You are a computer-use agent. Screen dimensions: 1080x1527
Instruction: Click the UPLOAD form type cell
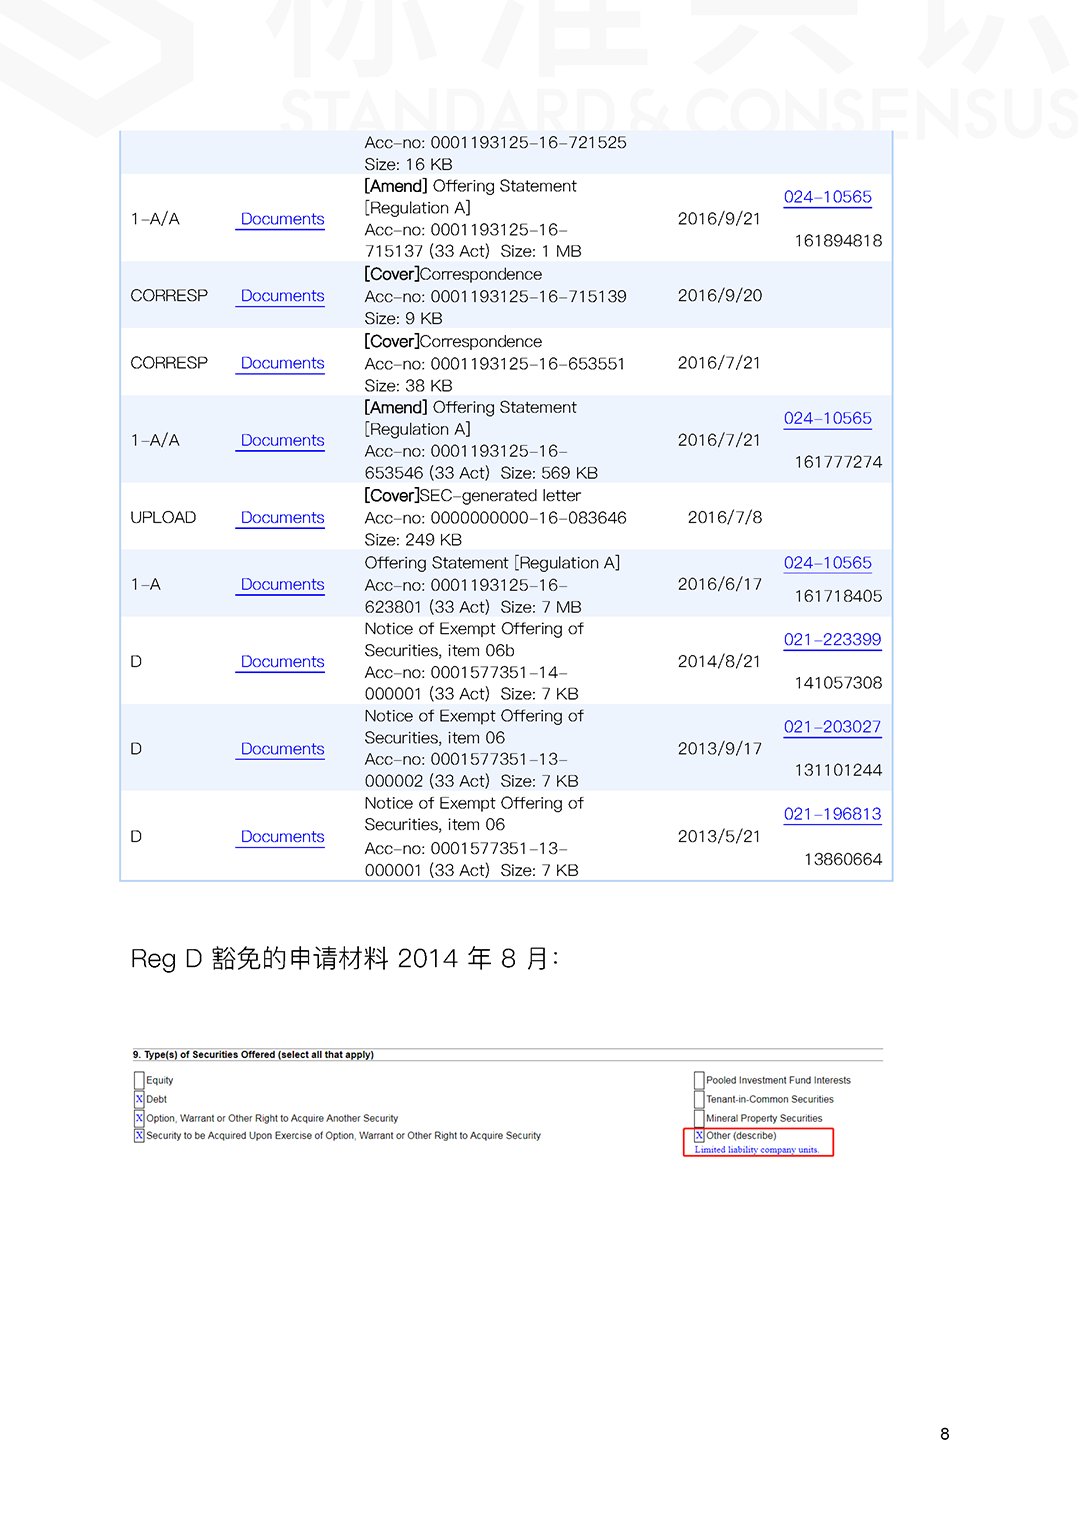tap(163, 518)
